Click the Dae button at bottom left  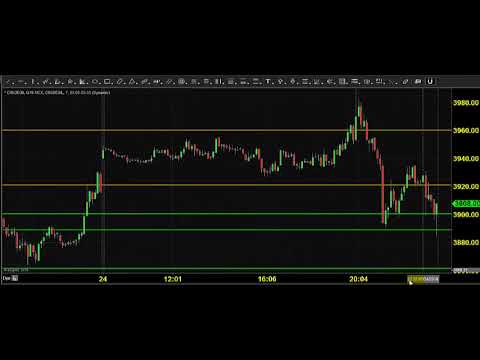click(x=6, y=278)
